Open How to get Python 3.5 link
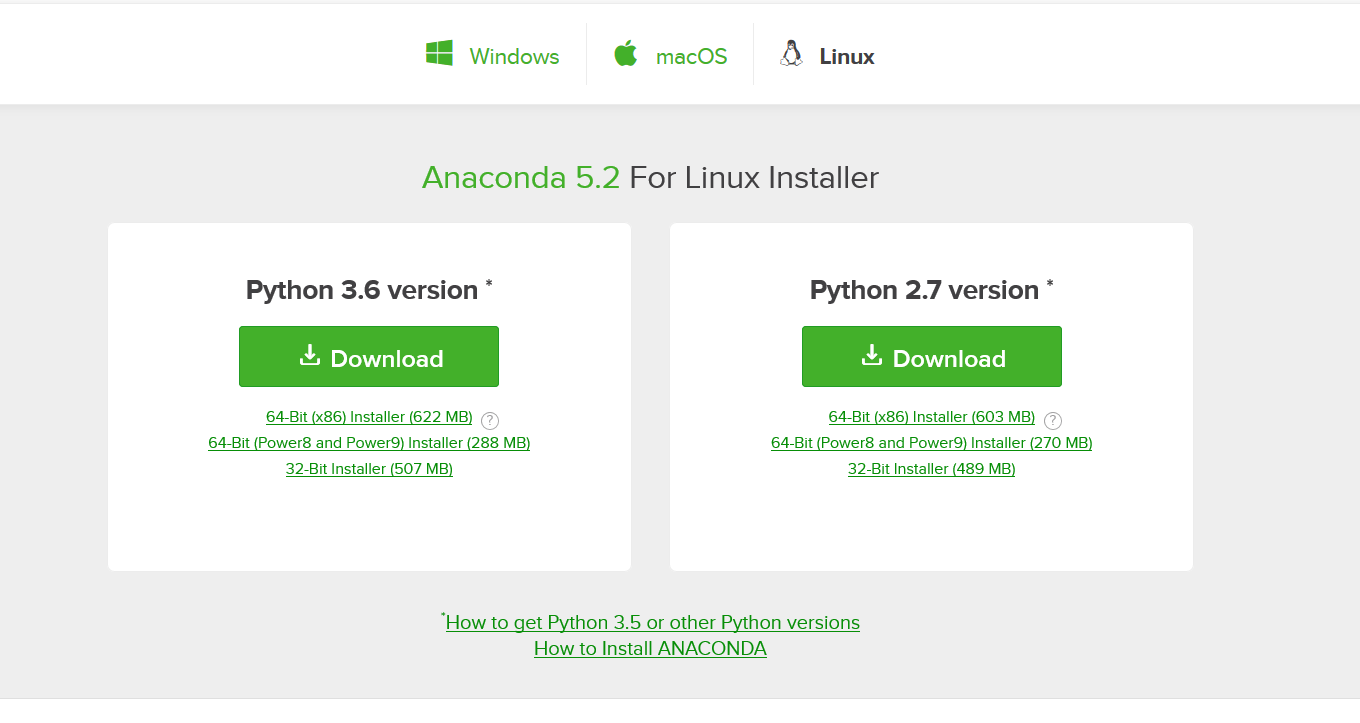 coord(652,623)
